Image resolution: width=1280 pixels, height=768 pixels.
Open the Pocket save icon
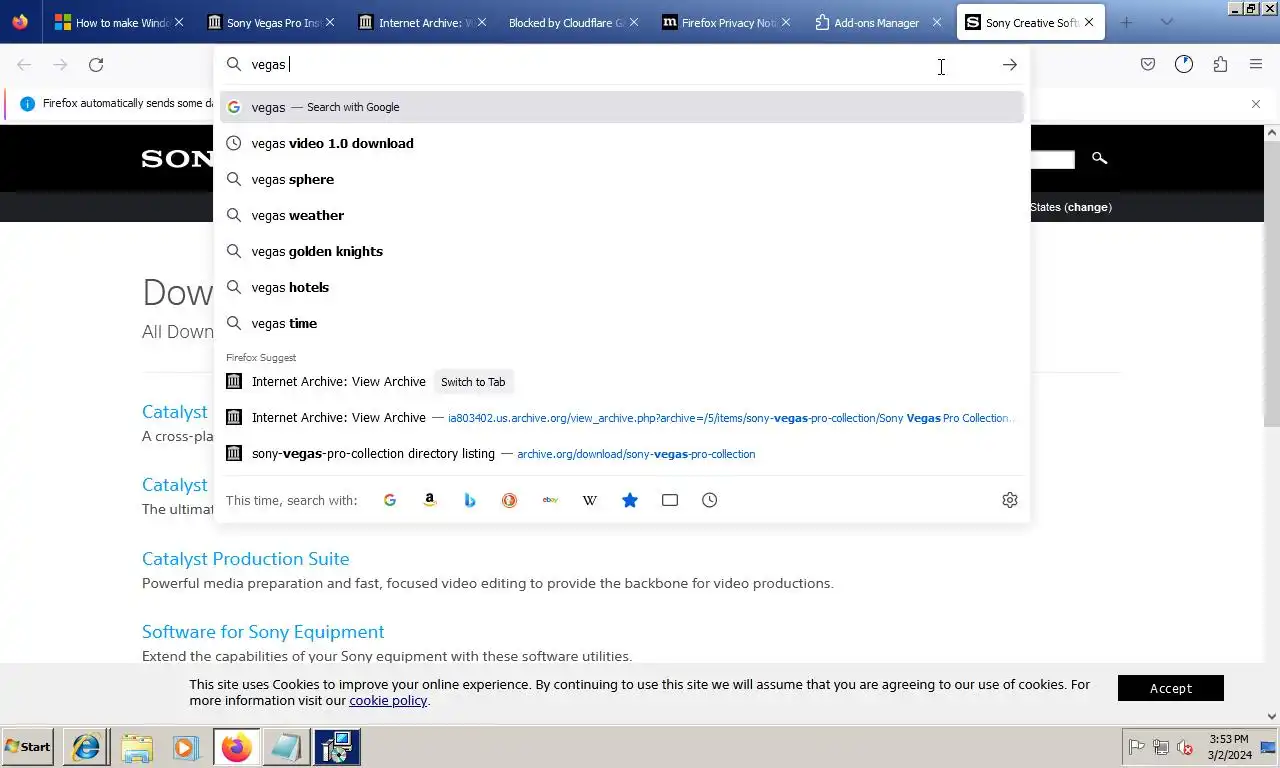[x=1148, y=65]
